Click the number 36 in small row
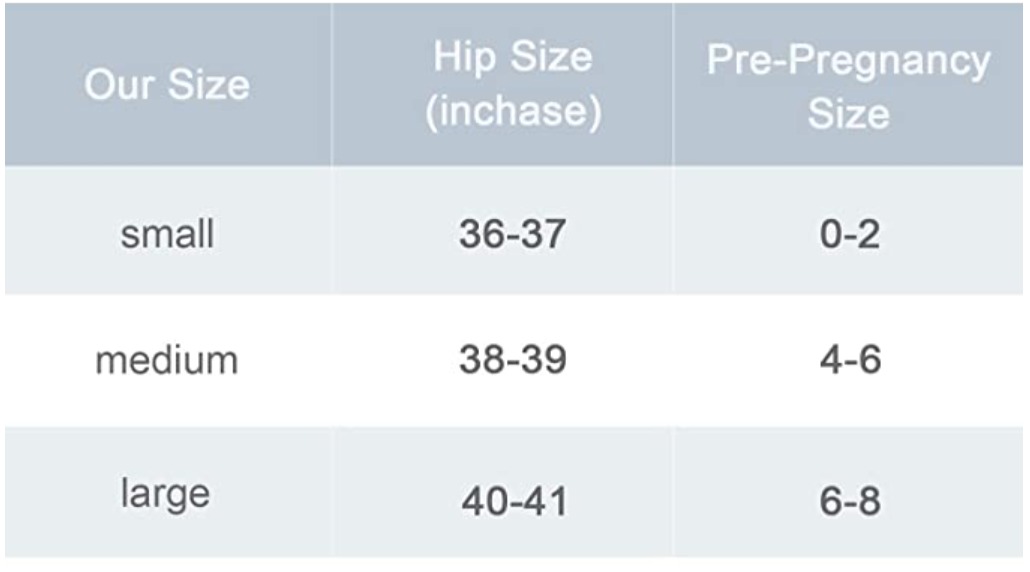This screenshot has width=1030, height=572. point(481,234)
